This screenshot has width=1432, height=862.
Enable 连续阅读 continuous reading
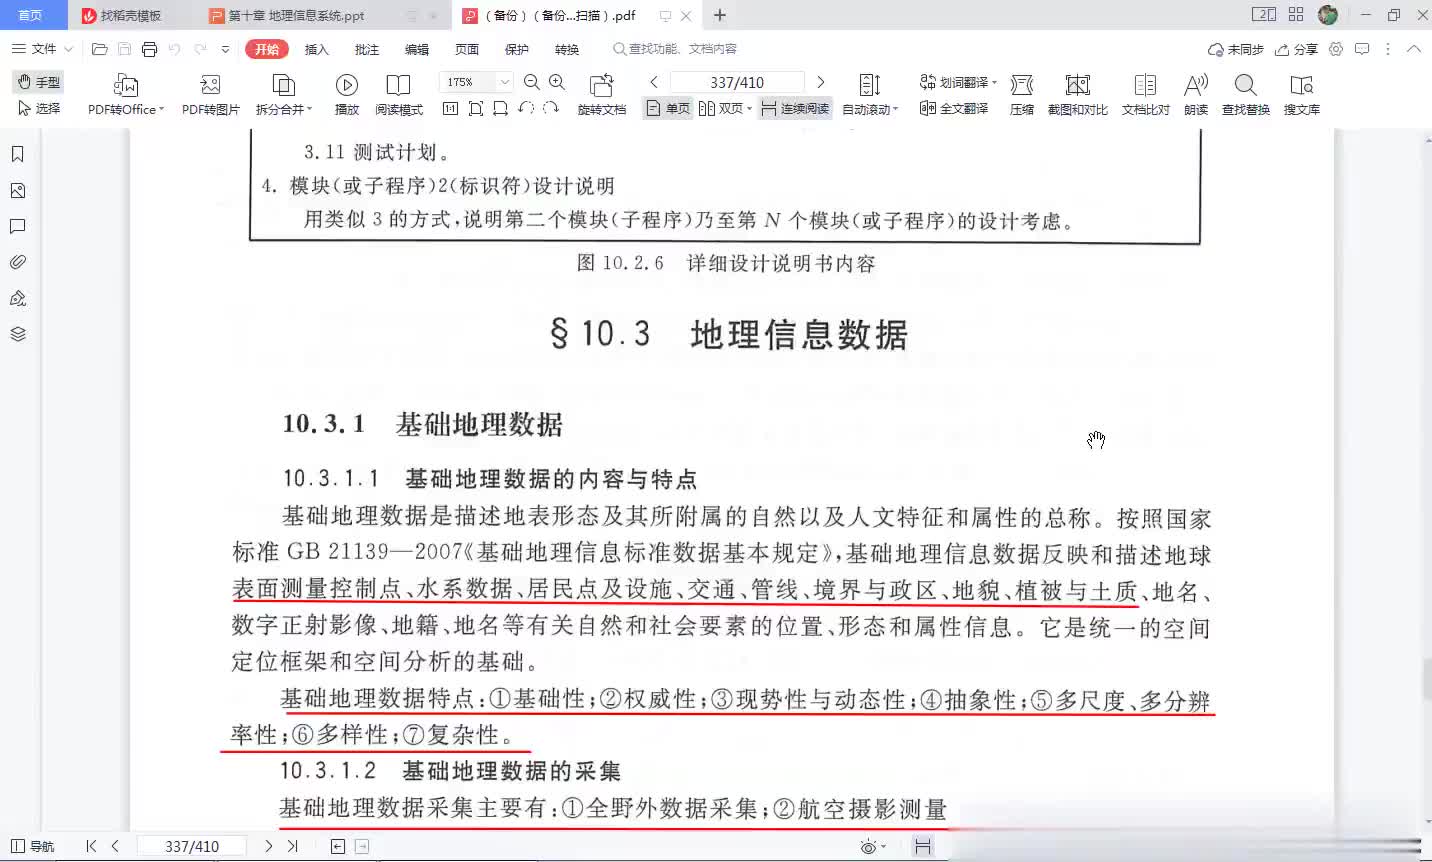795,108
